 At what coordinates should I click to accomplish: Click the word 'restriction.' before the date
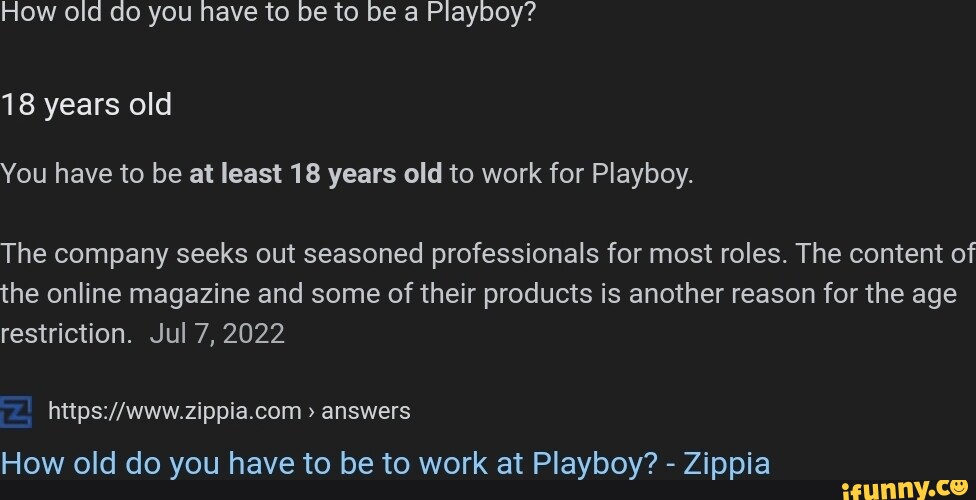coord(66,333)
